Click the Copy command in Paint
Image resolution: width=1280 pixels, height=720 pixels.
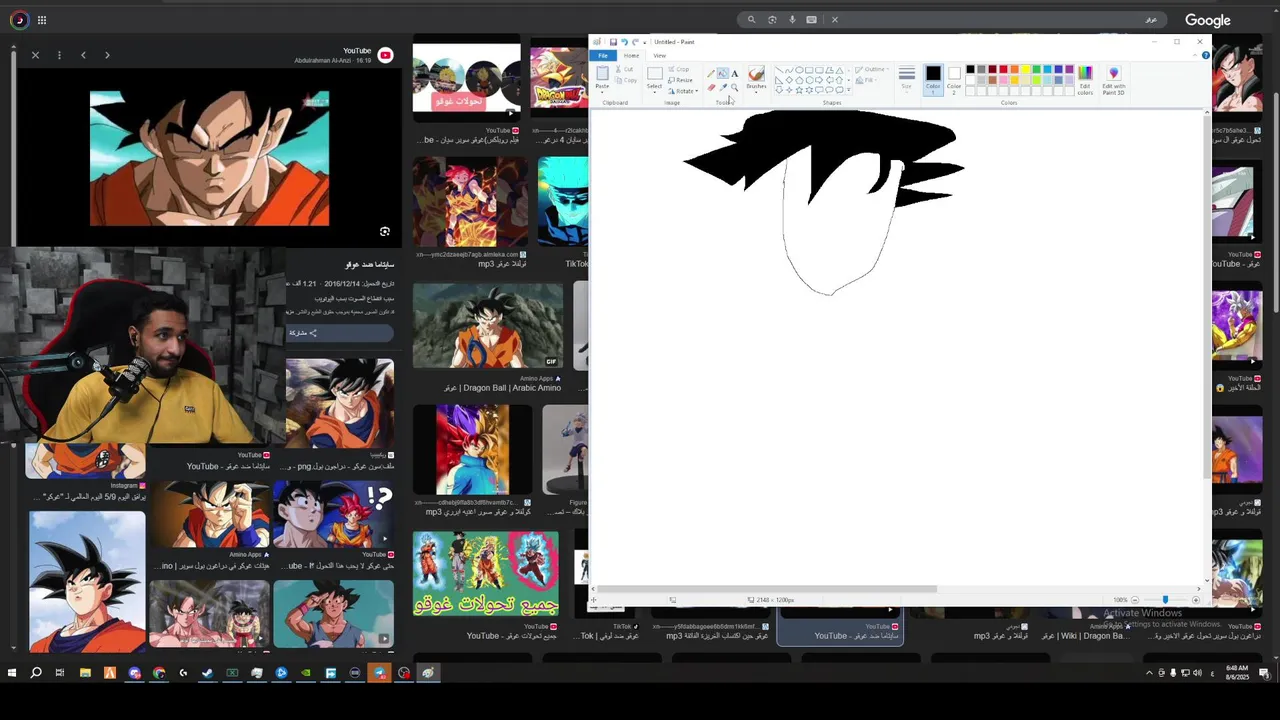coord(626,80)
